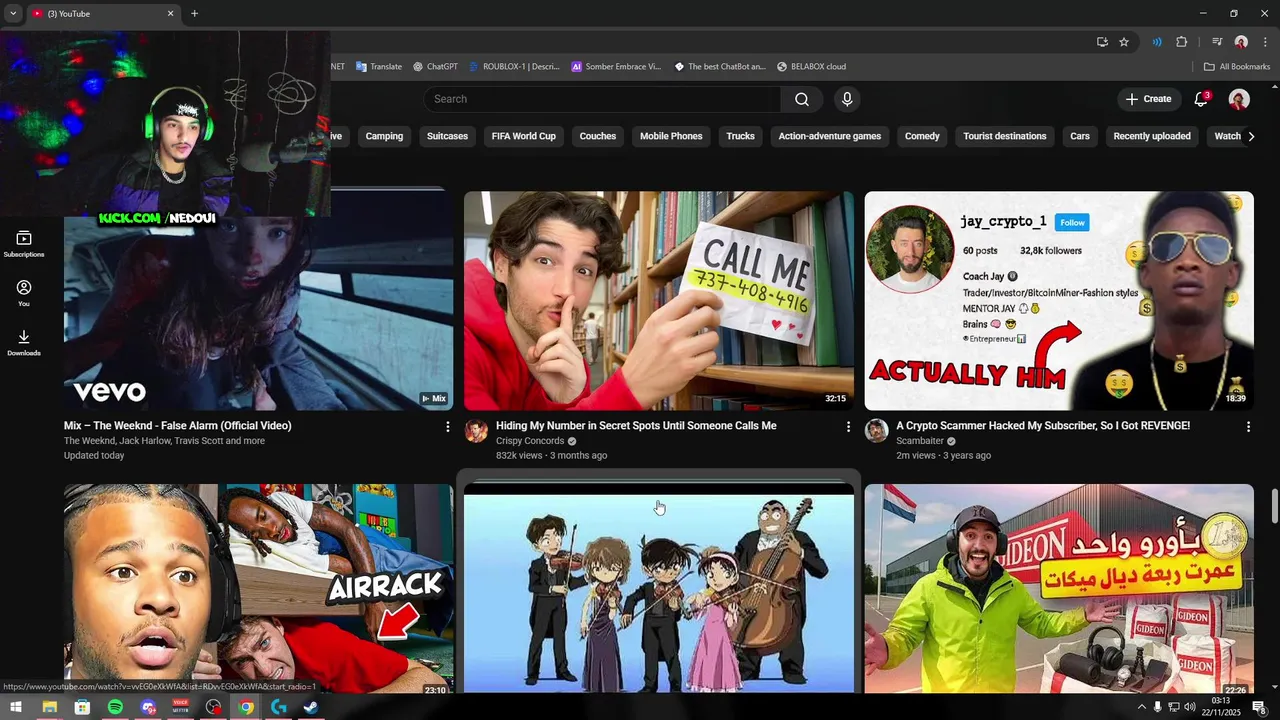
Task: Show hidden system tray icons
Action: [x=1142, y=707]
